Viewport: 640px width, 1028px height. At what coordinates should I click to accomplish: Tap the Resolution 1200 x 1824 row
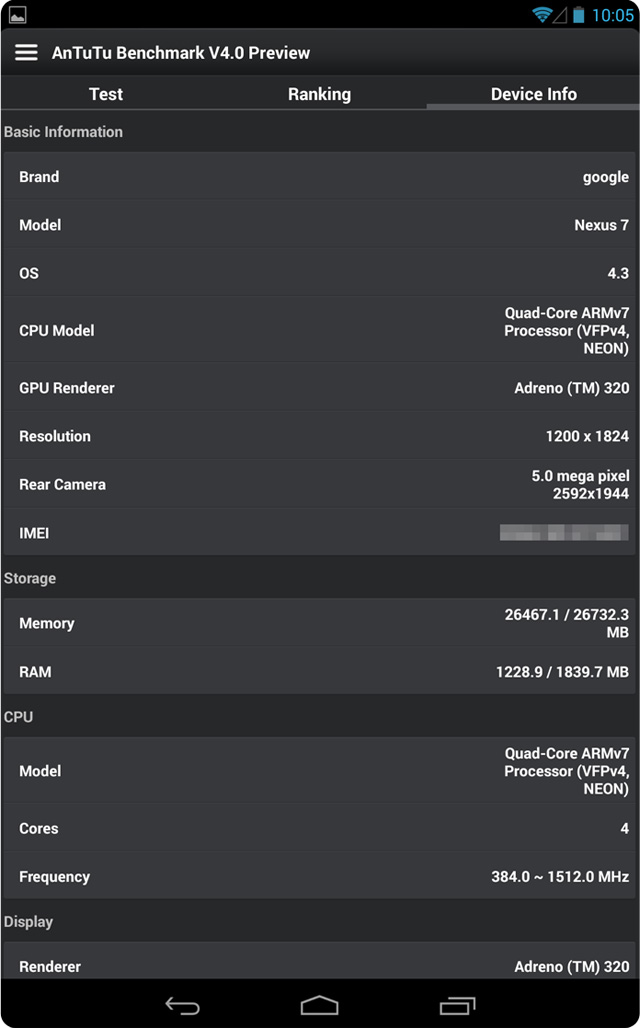point(320,436)
